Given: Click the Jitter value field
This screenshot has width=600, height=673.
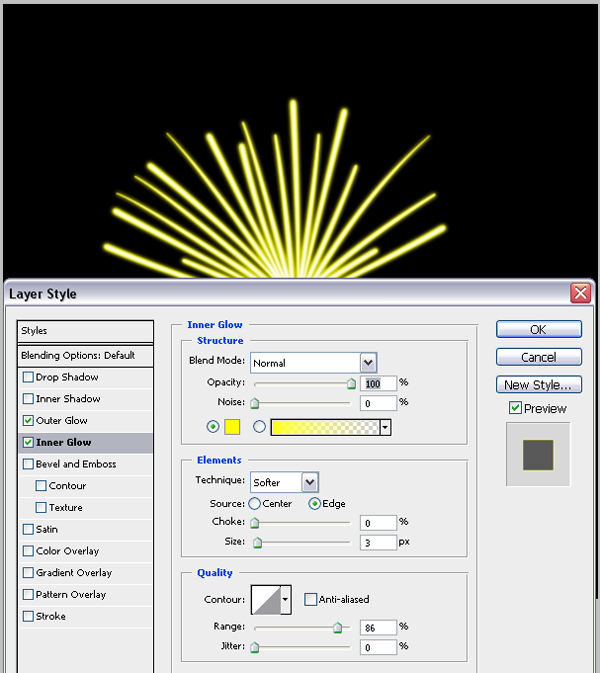Looking at the screenshot, I should tap(378, 647).
